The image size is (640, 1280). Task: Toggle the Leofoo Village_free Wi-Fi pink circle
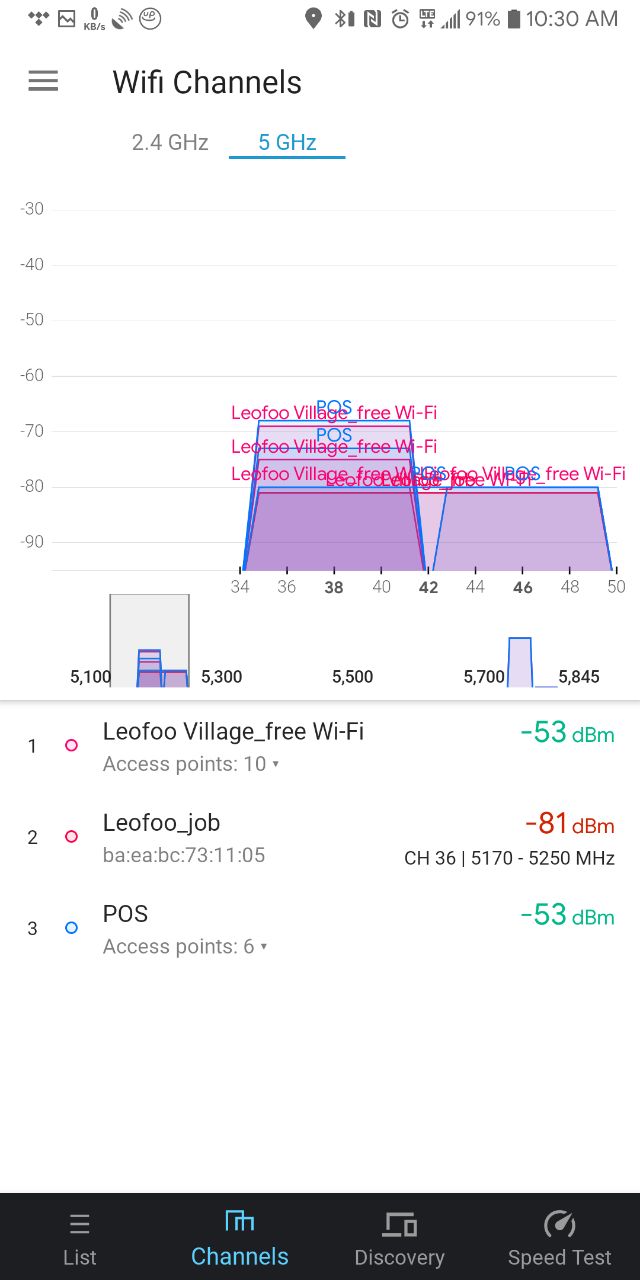pos(71,745)
